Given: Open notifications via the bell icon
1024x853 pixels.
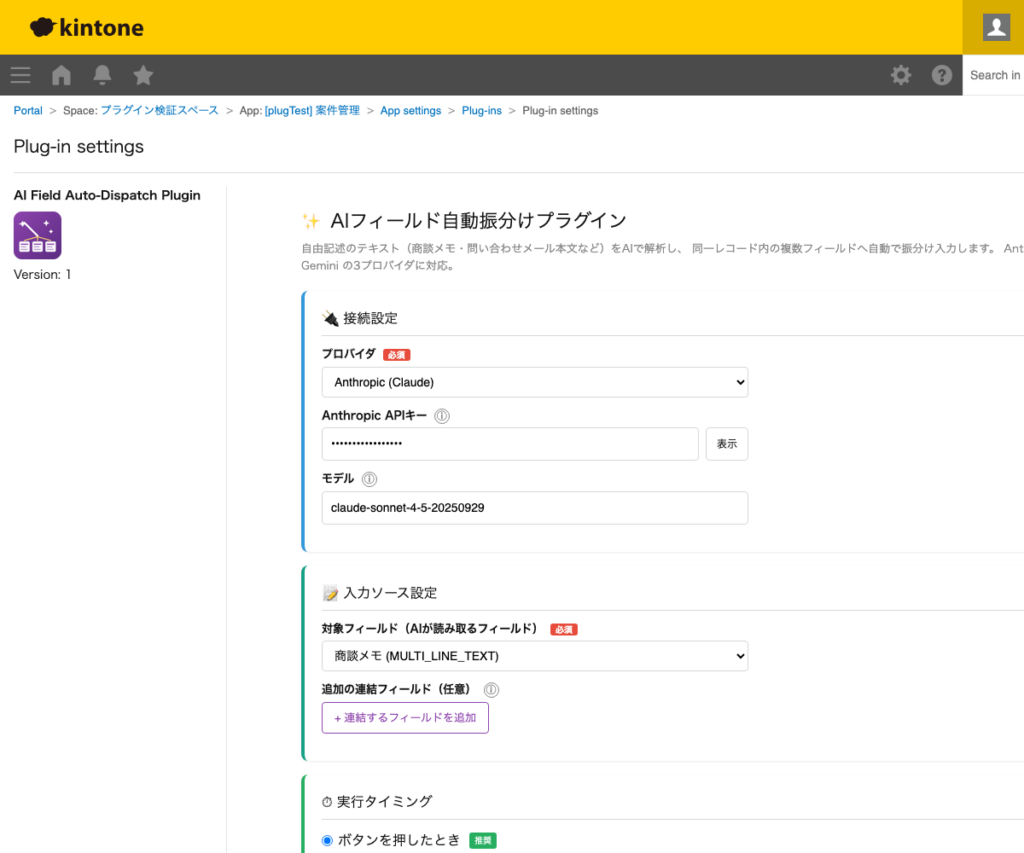Looking at the screenshot, I should tap(101, 75).
